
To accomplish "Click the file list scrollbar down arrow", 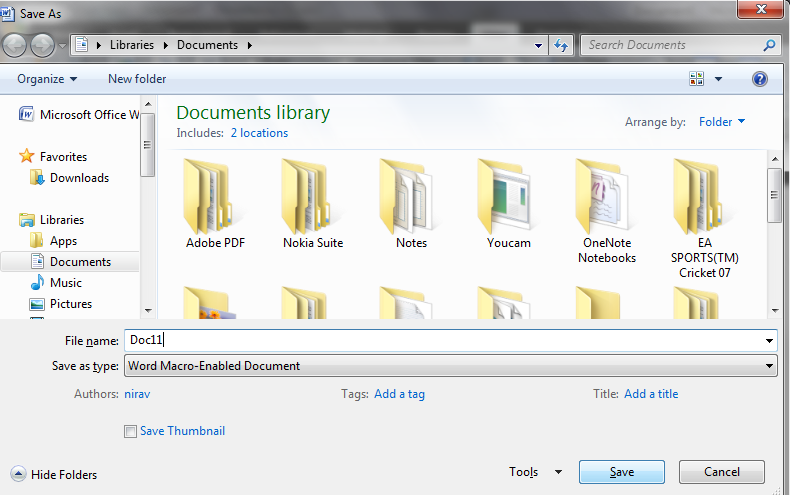I will [775, 311].
